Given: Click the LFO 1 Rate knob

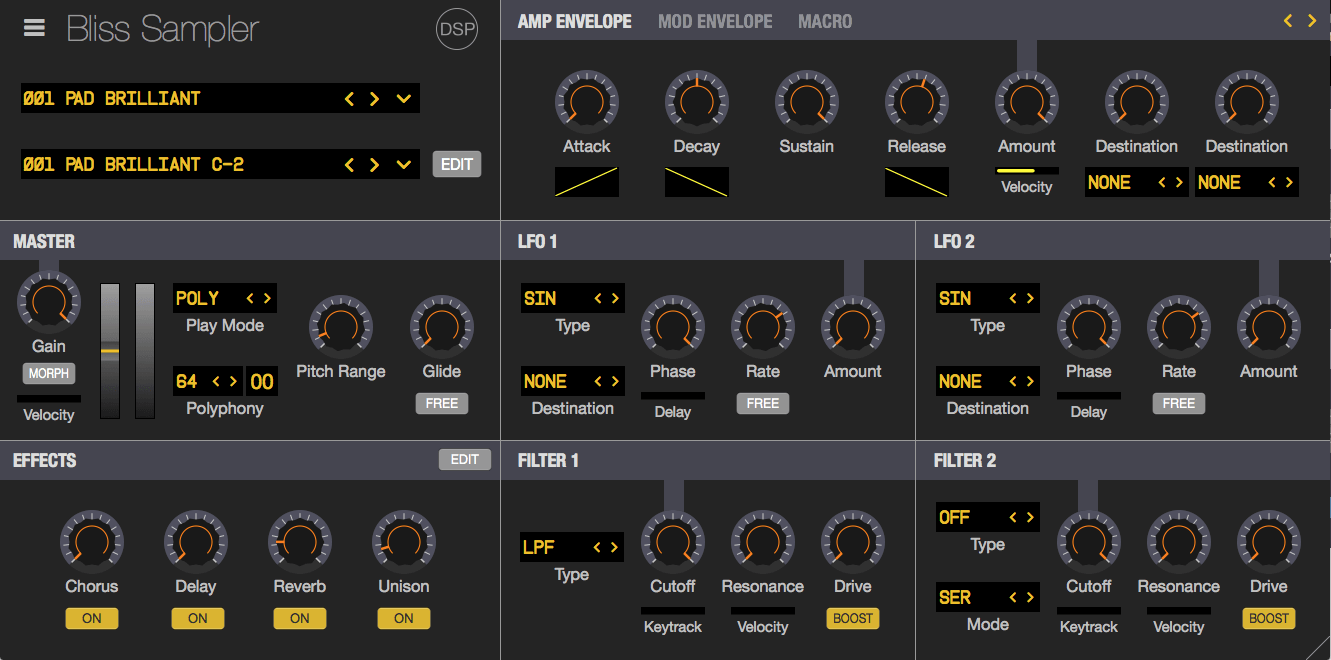Looking at the screenshot, I should [763, 326].
